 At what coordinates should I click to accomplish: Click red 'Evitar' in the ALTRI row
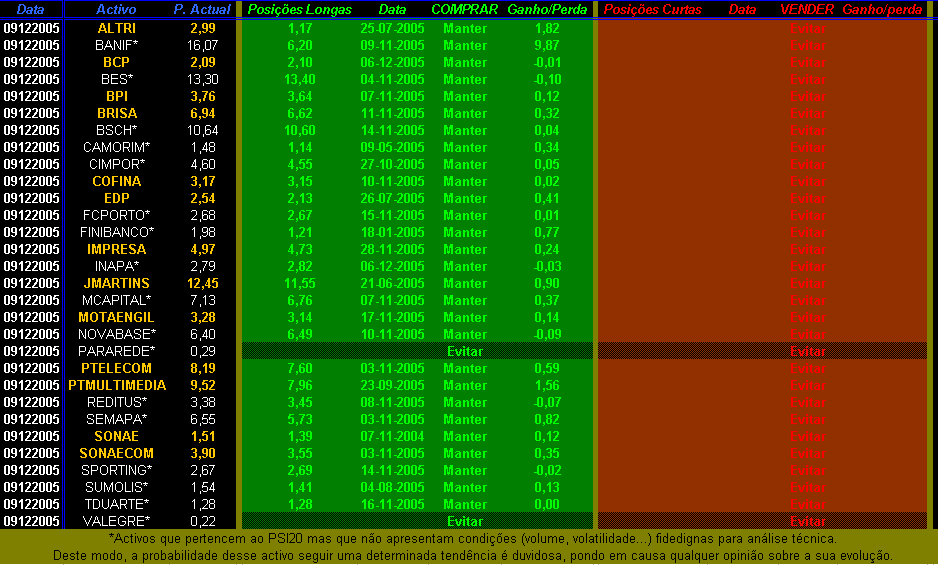(x=808, y=28)
